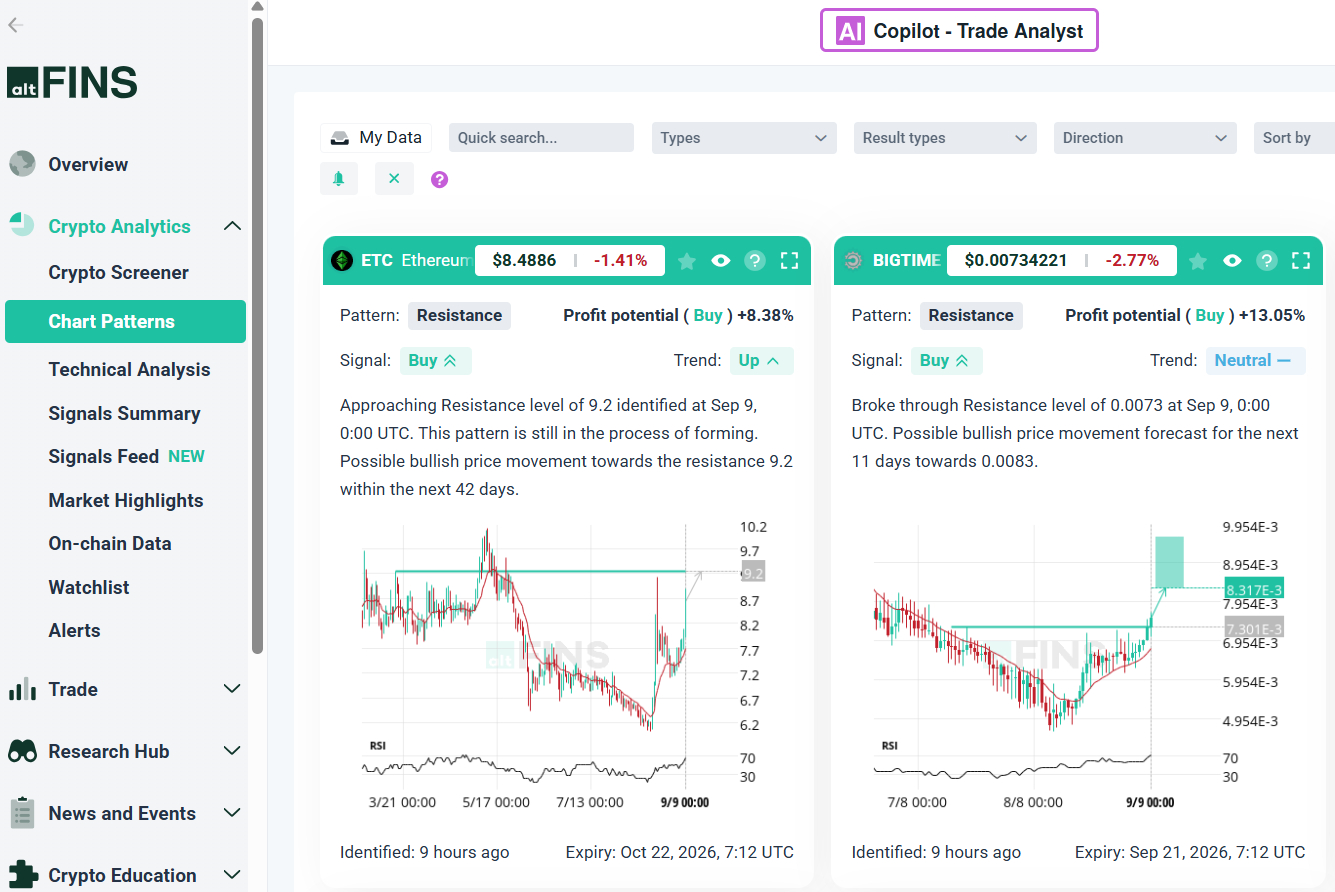
Task: Click help icon on BIGTIME card header
Action: [1267, 261]
